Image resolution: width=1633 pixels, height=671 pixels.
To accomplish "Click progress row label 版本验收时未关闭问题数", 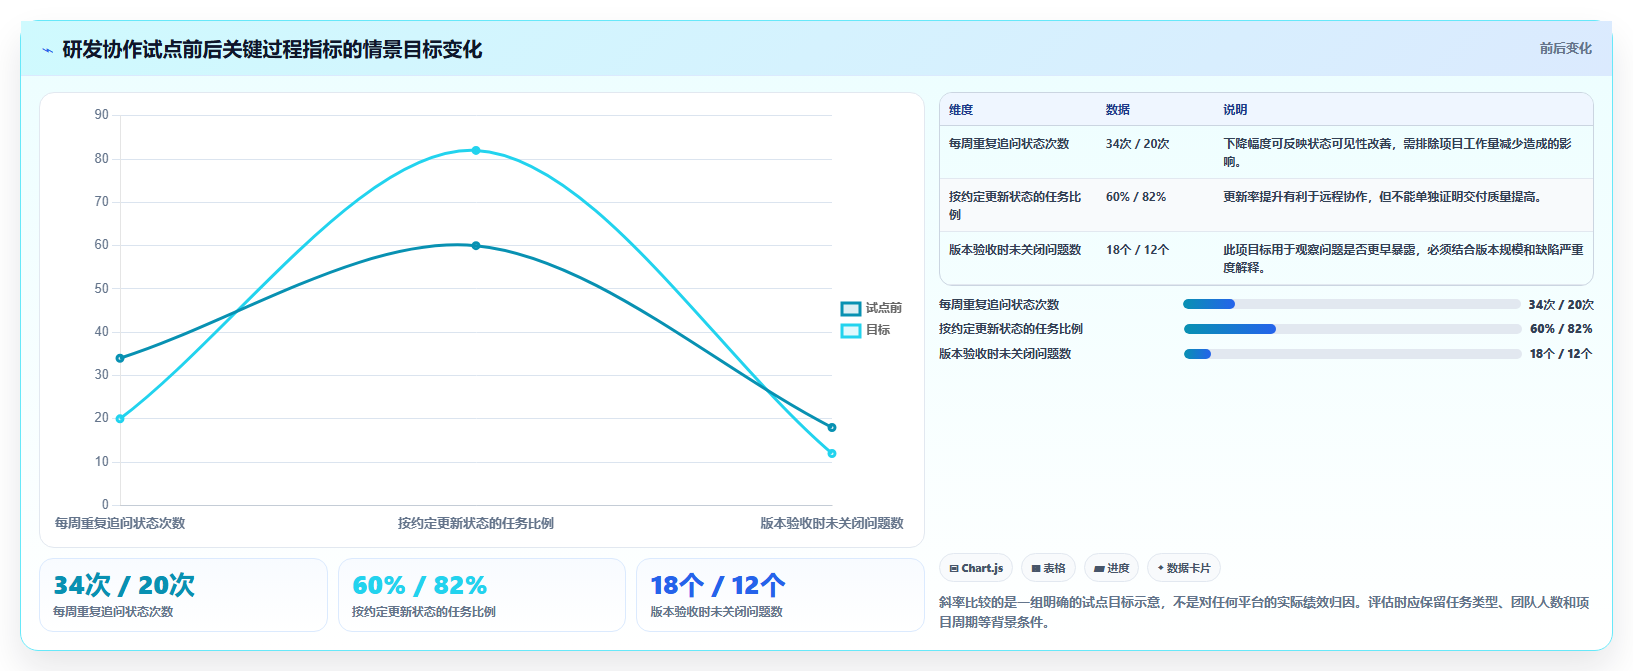I will tap(1005, 354).
